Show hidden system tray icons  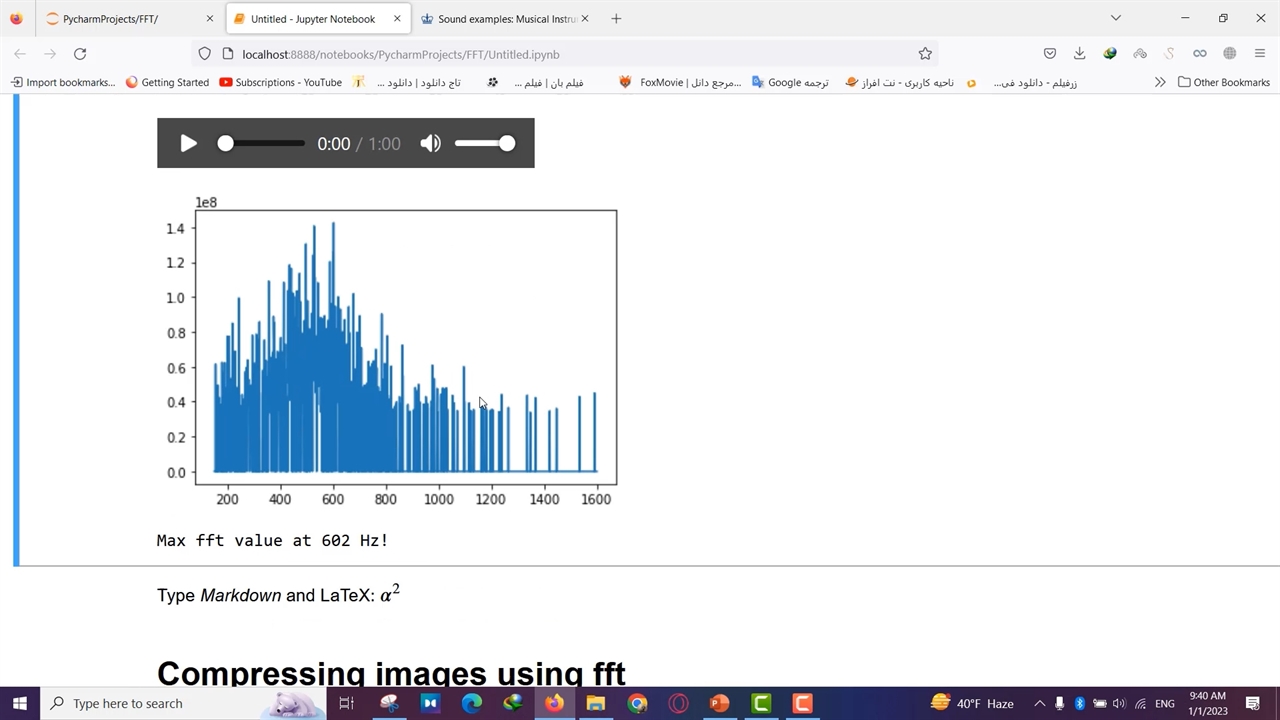(x=1039, y=703)
